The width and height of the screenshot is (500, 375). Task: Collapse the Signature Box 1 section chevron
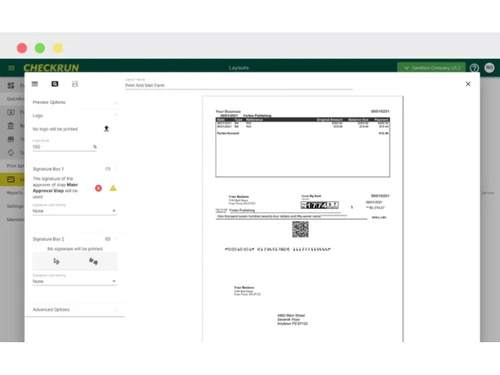(x=116, y=169)
